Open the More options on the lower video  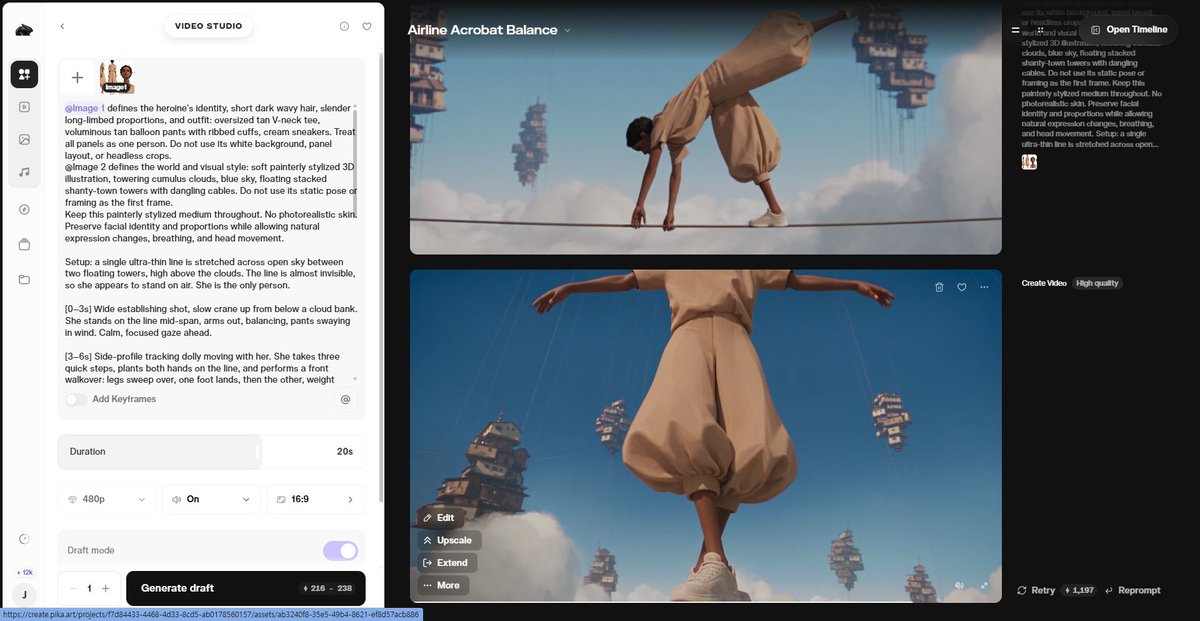441,585
